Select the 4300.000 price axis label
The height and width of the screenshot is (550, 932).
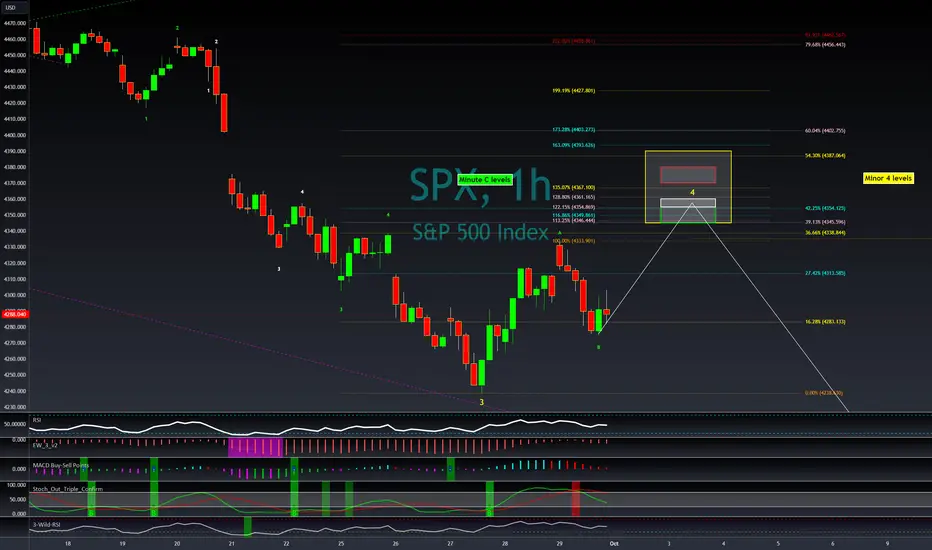click(15, 295)
